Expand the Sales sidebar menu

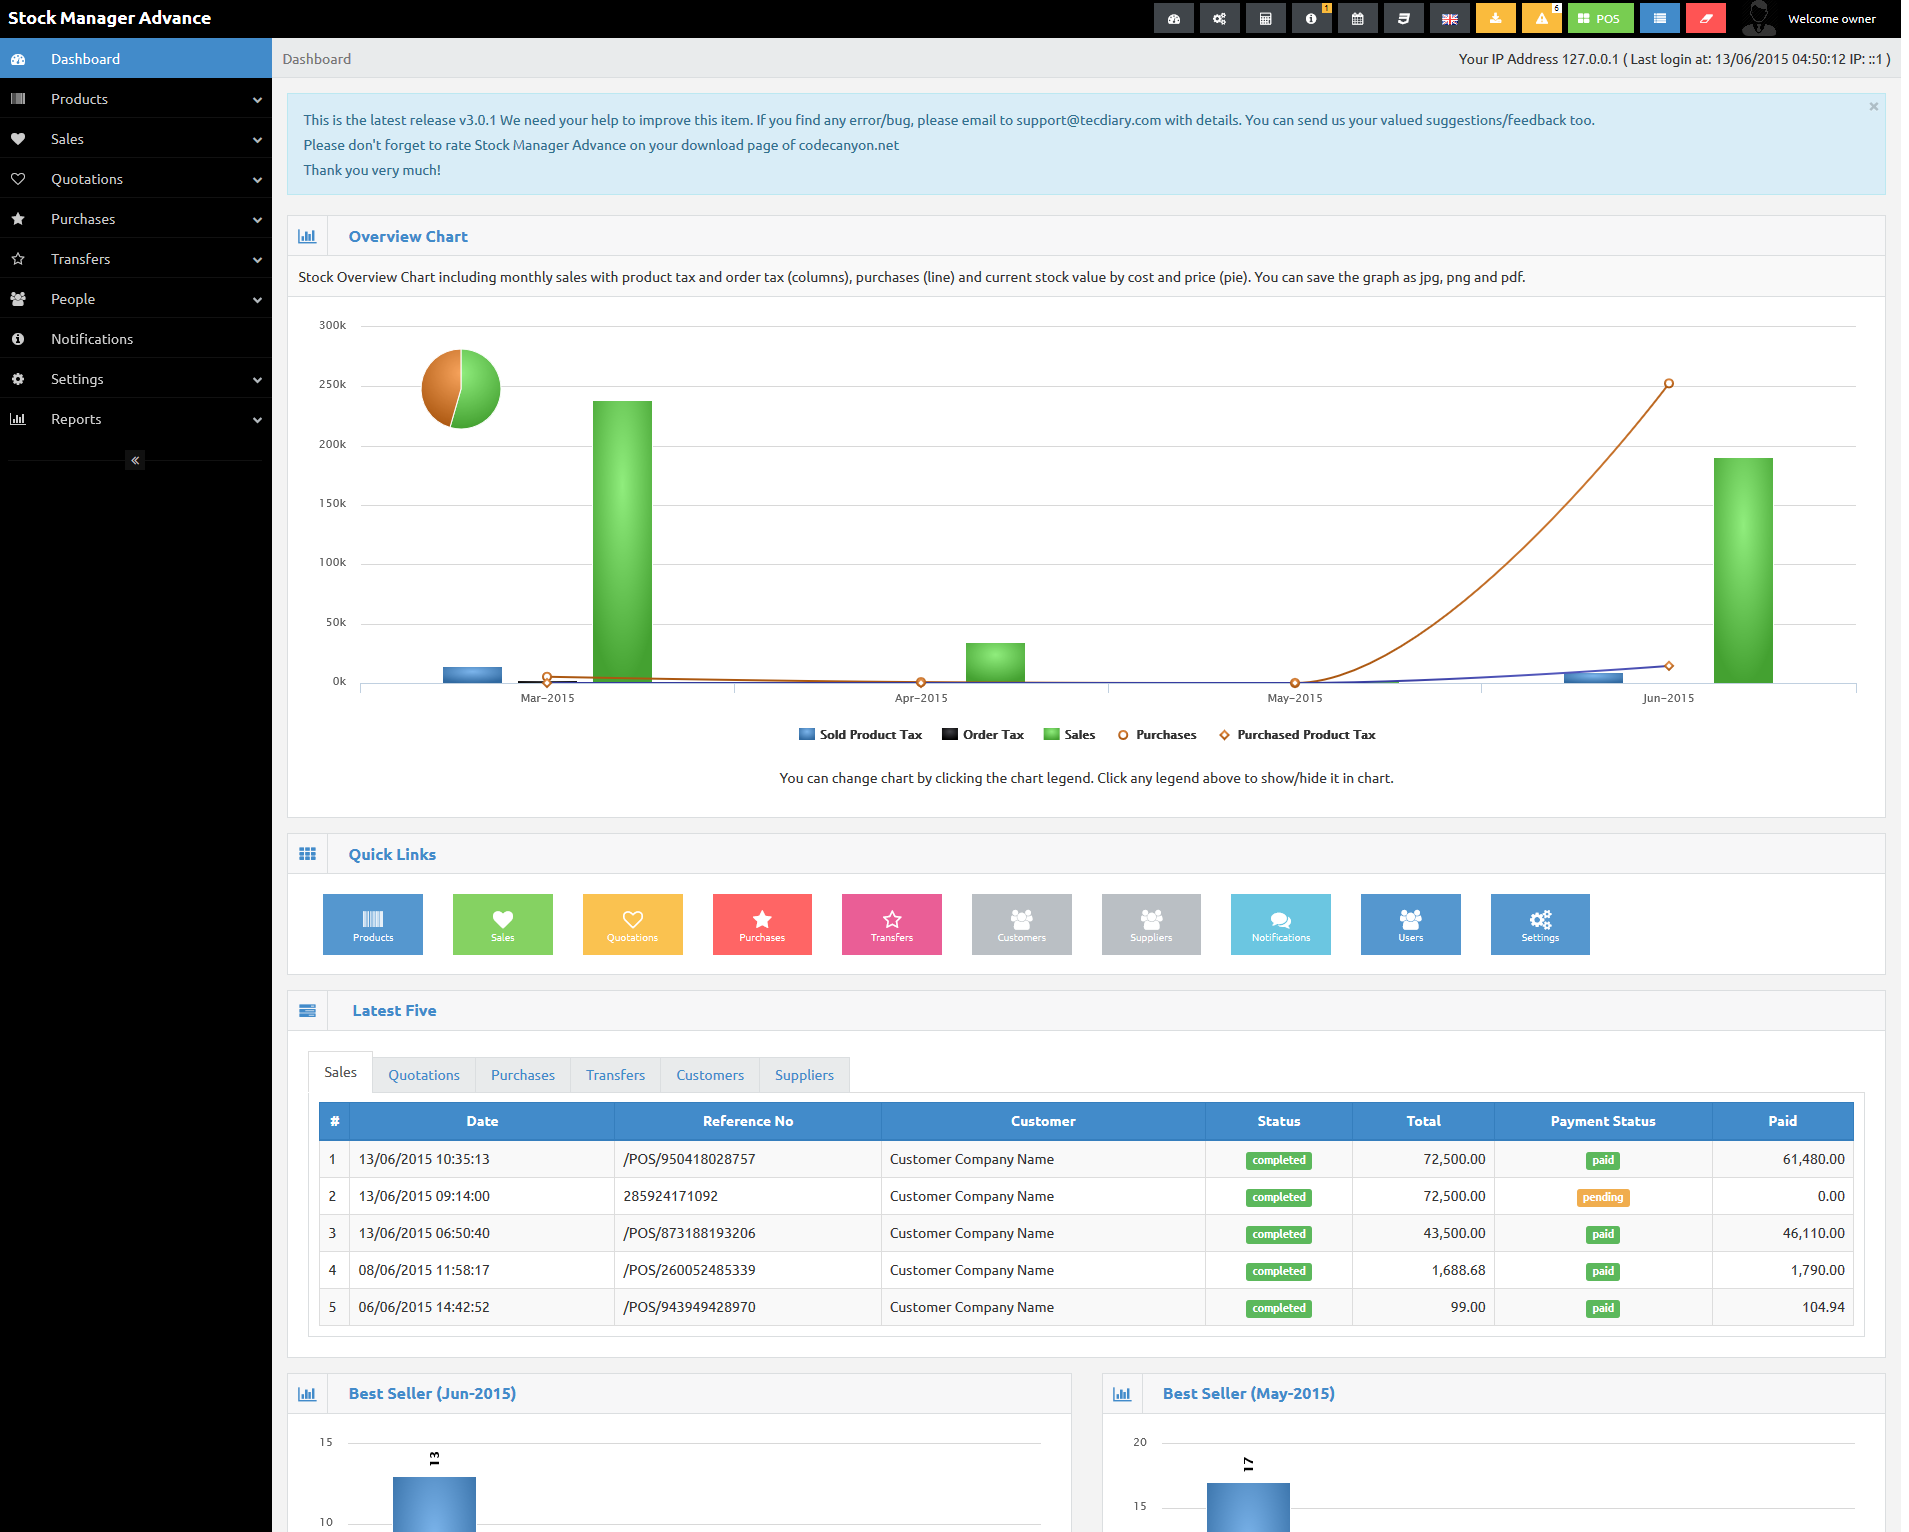136,139
